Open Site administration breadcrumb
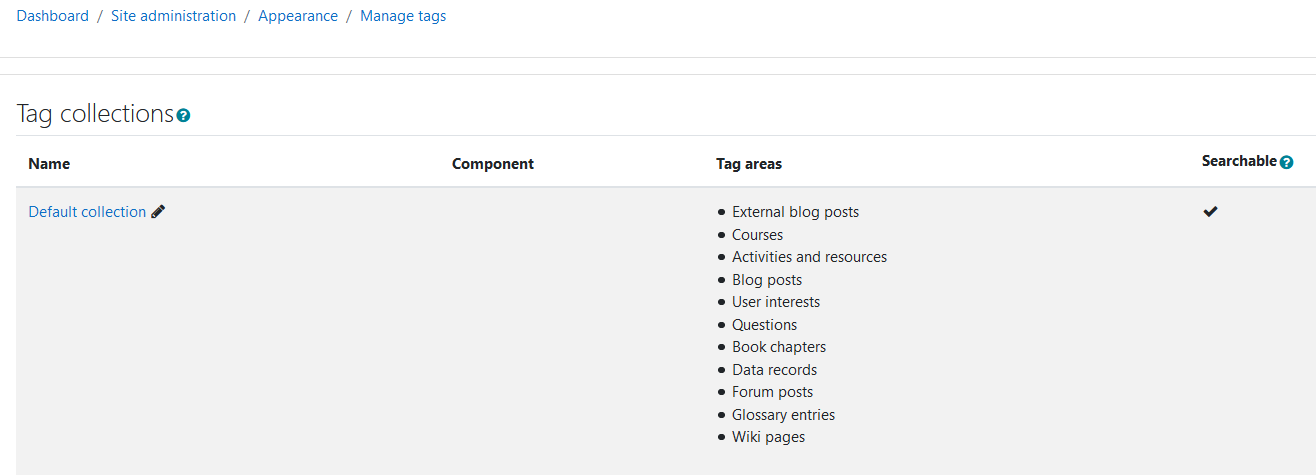1316x475 pixels. tap(174, 16)
